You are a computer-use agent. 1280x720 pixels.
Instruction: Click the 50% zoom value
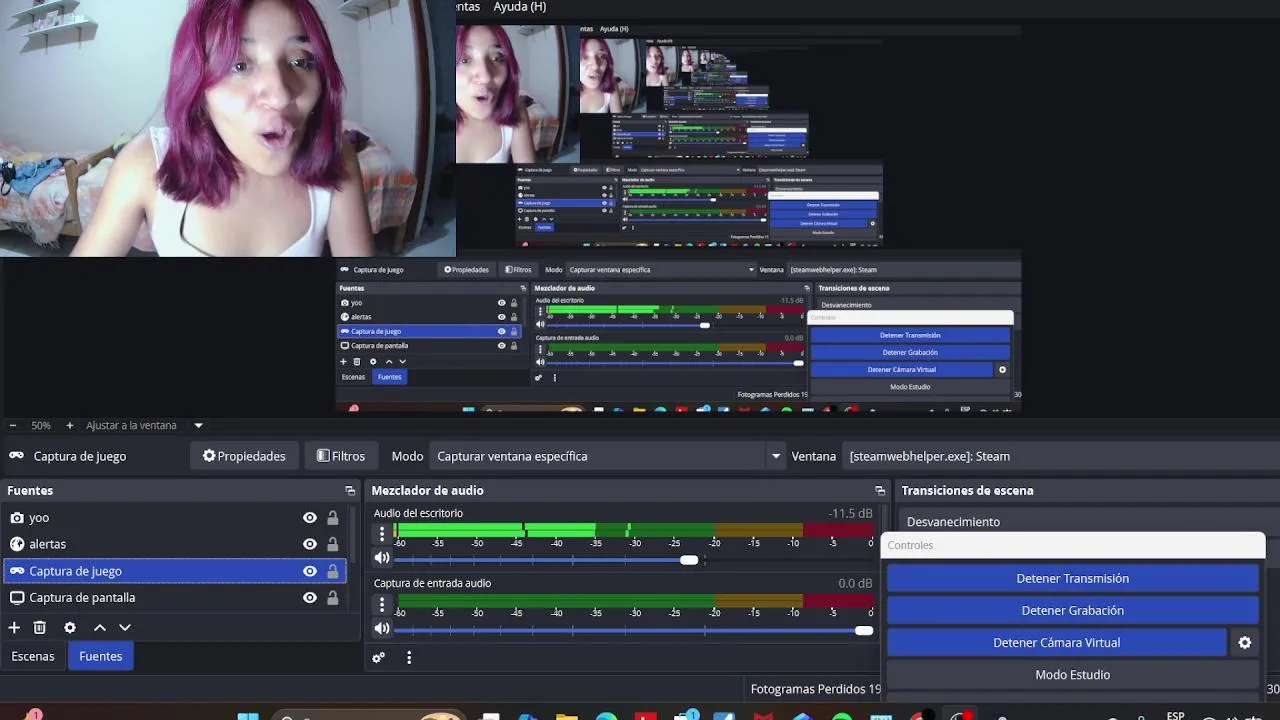(41, 426)
